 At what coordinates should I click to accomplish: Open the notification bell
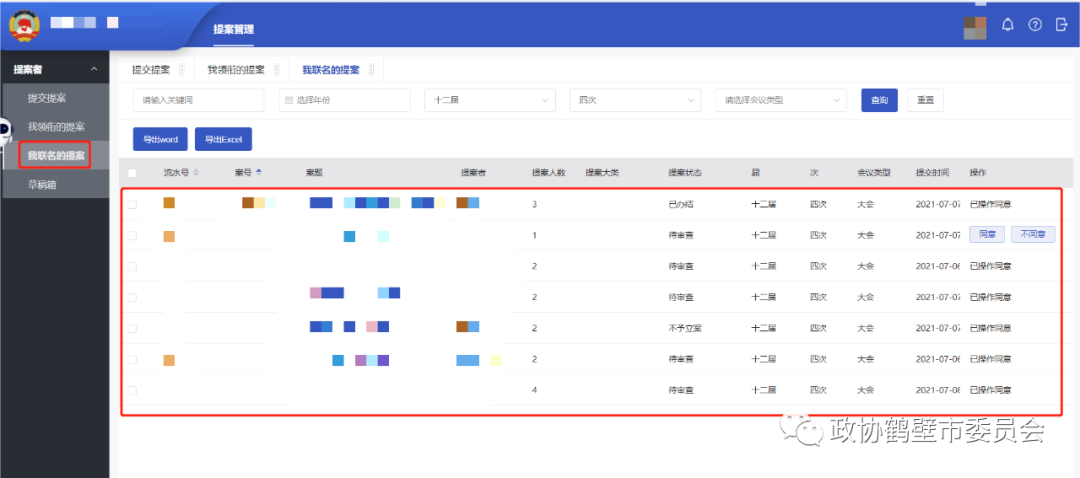pos(1008,25)
